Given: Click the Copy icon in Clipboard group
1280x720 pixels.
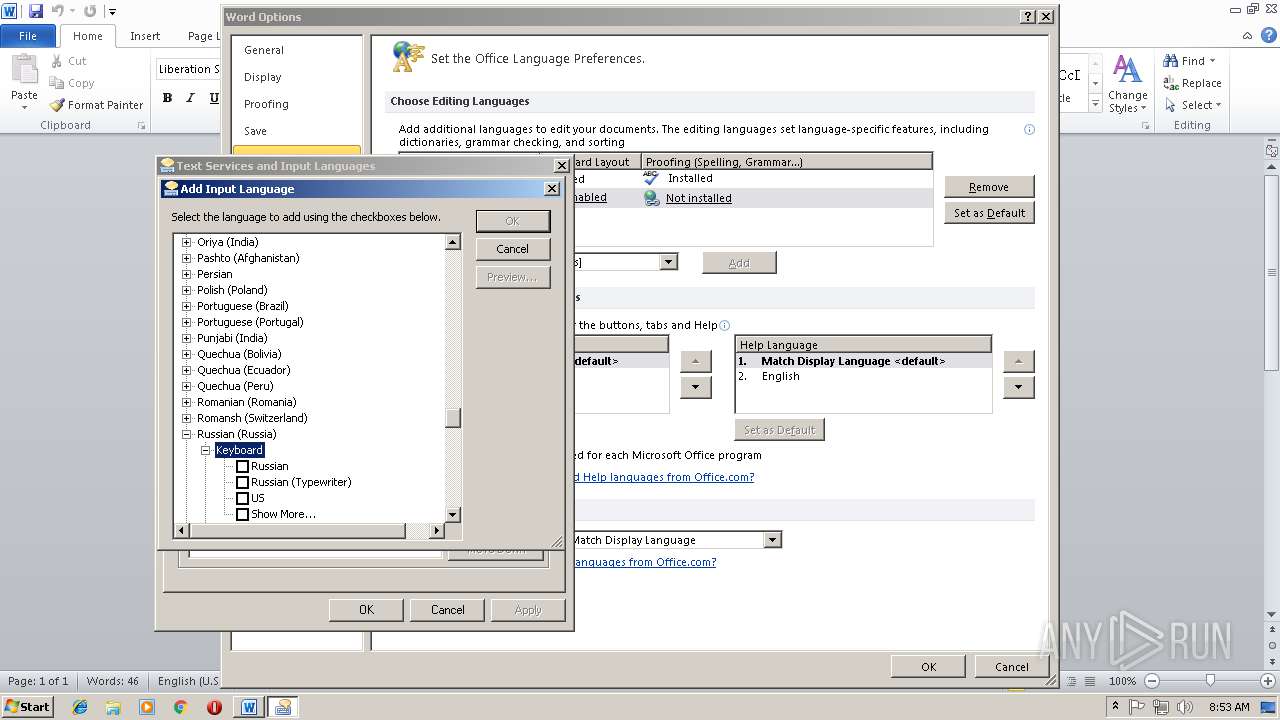Looking at the screenshot, I should [x=58, y=83].
